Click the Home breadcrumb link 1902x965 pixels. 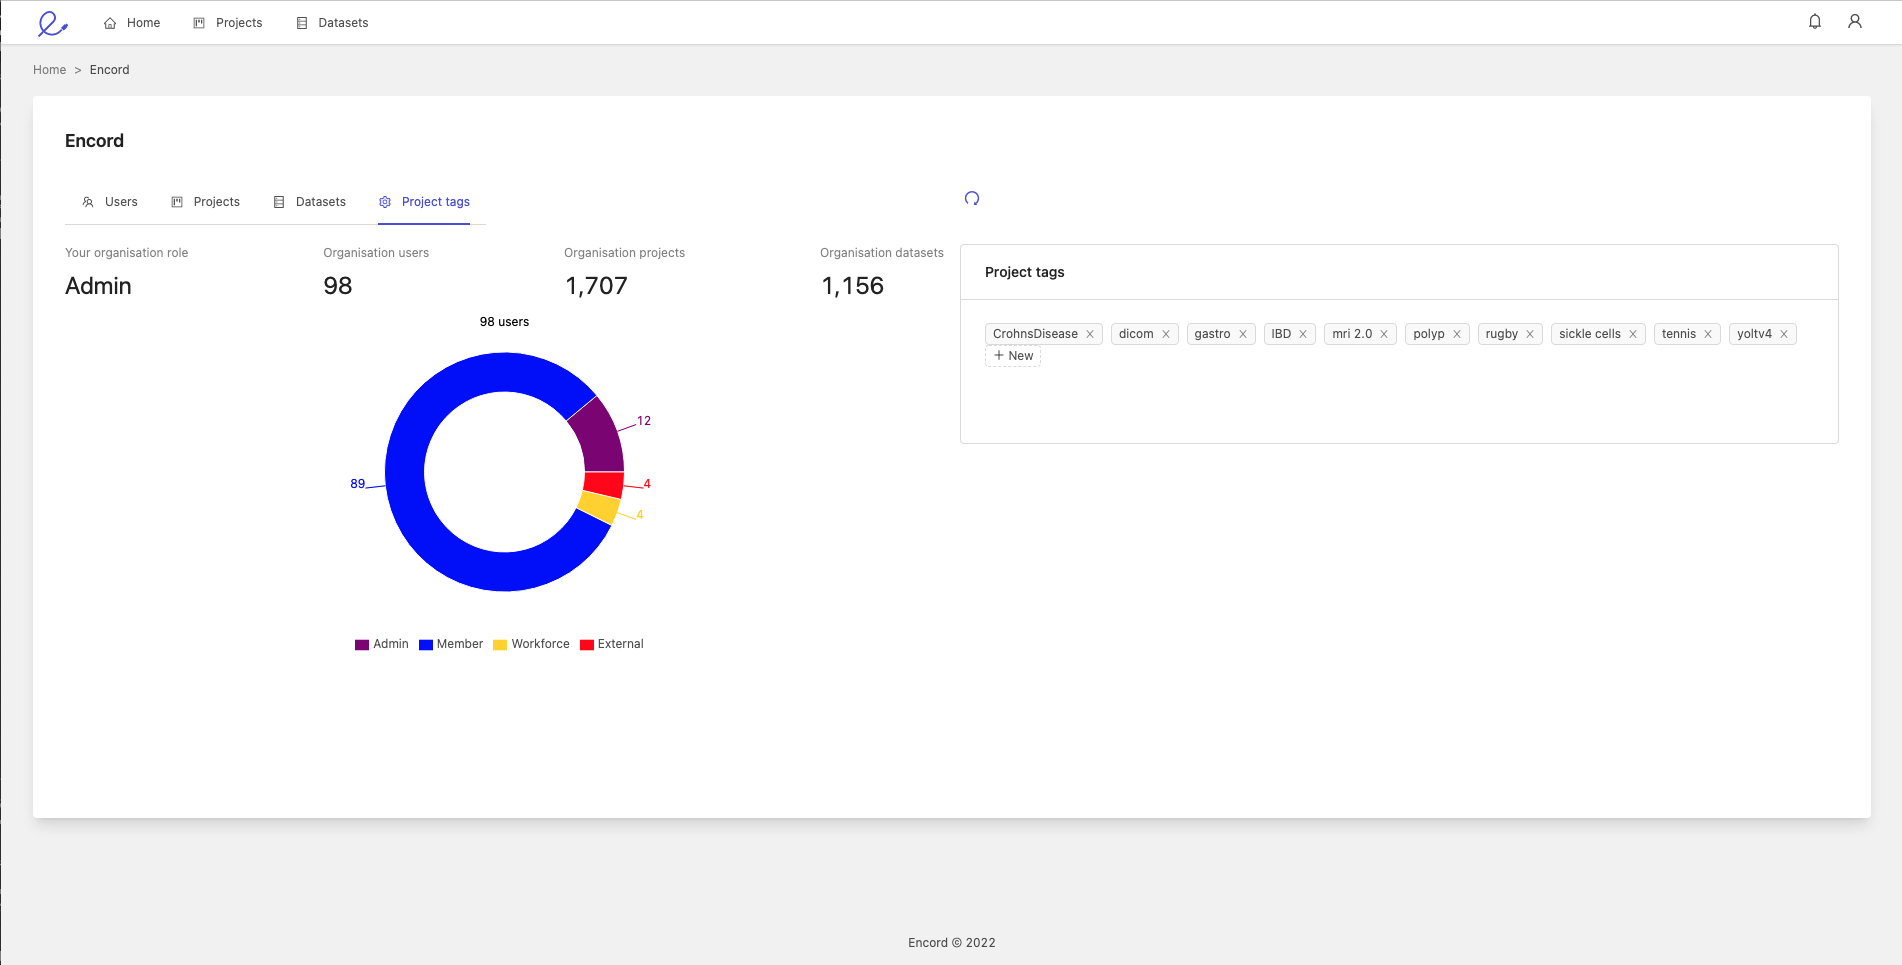click(x=49, y=70)
